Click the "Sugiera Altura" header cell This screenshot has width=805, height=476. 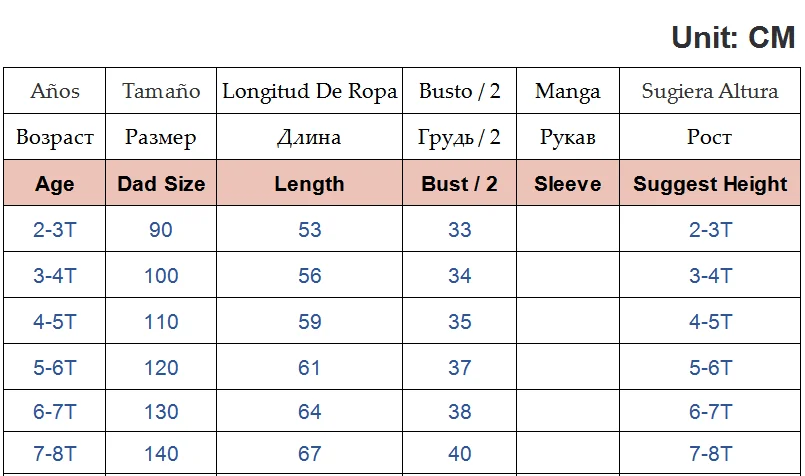point(710,91)
